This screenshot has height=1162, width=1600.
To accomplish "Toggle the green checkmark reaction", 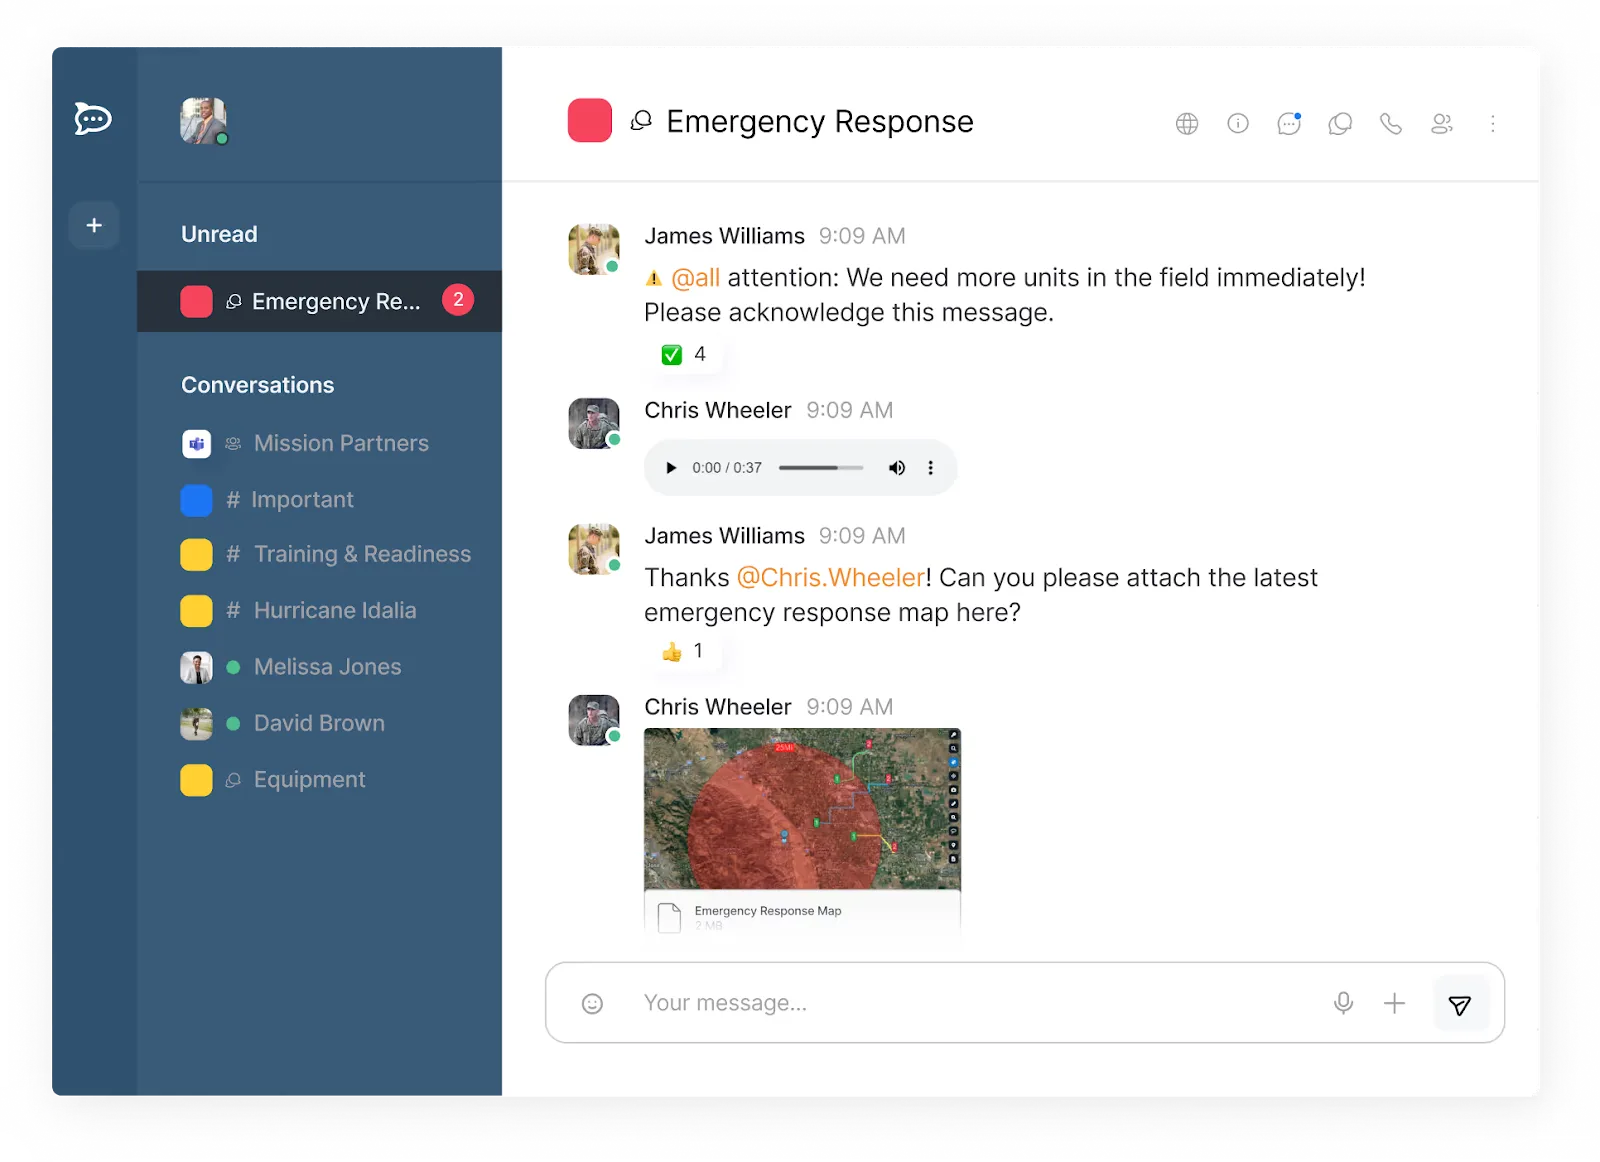I will pos(685,354).
